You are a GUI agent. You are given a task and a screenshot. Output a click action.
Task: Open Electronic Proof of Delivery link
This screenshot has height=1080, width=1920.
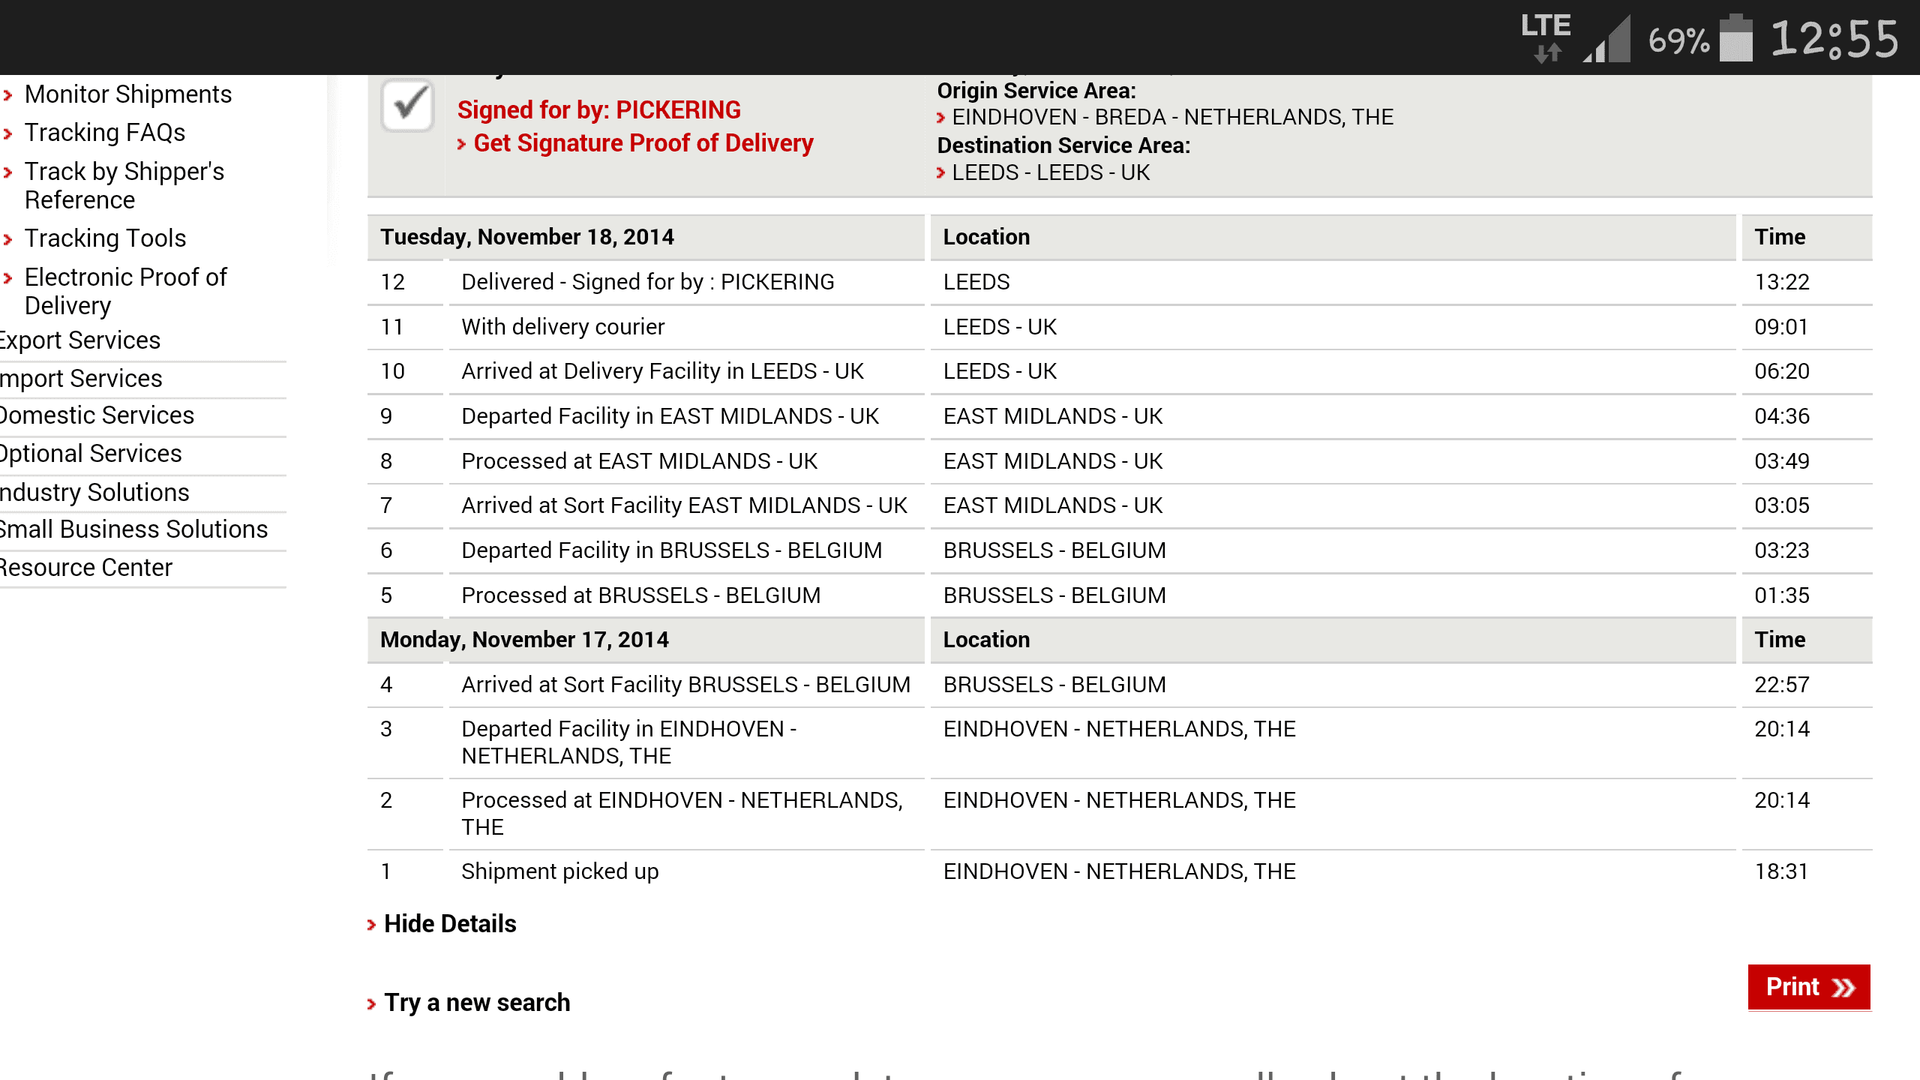[x=125, y=291]
